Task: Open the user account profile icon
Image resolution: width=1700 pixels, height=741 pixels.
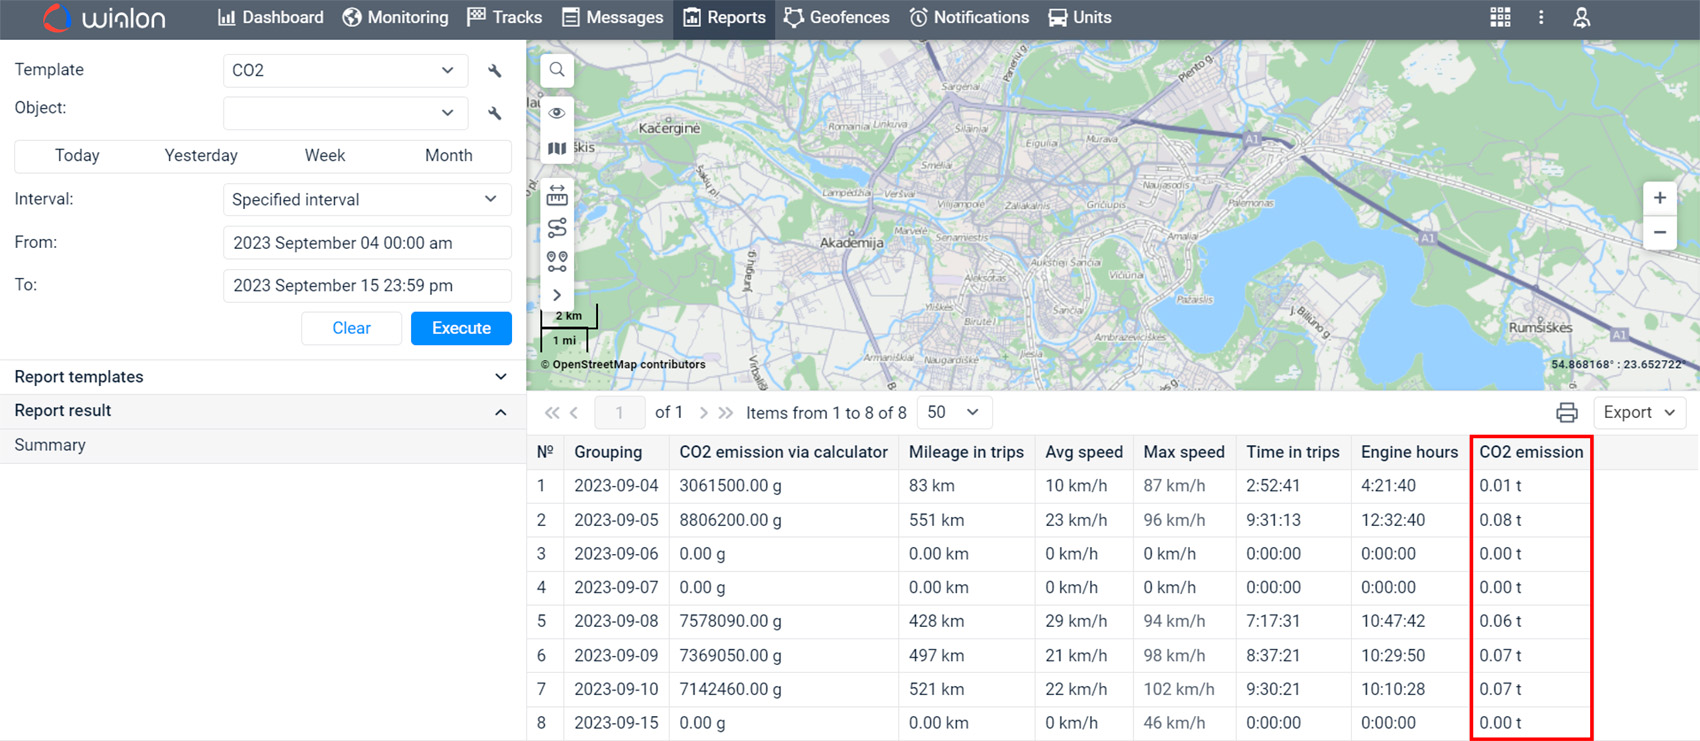Action: pyautogui.click(x=1581, y=18)
